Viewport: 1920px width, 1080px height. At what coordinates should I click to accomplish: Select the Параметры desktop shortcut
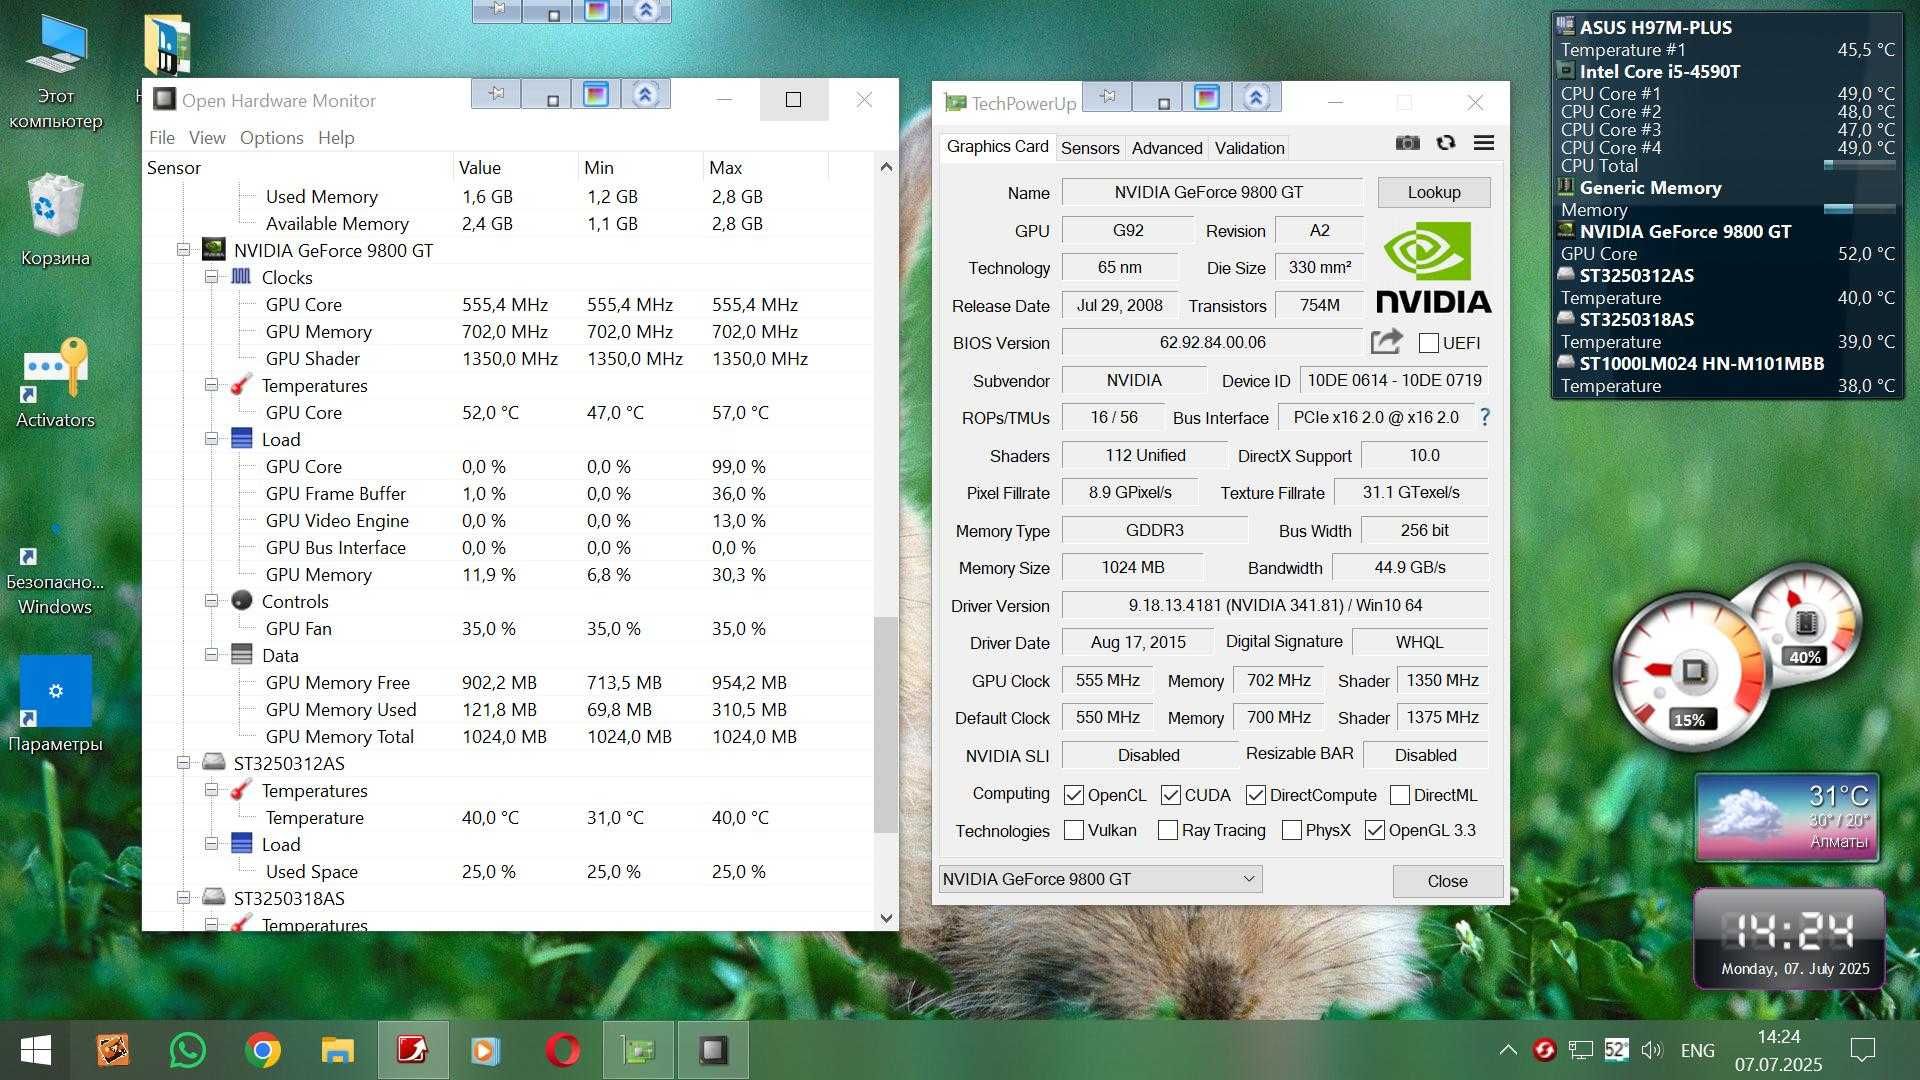pyautogui.click(x=55, y=705)
